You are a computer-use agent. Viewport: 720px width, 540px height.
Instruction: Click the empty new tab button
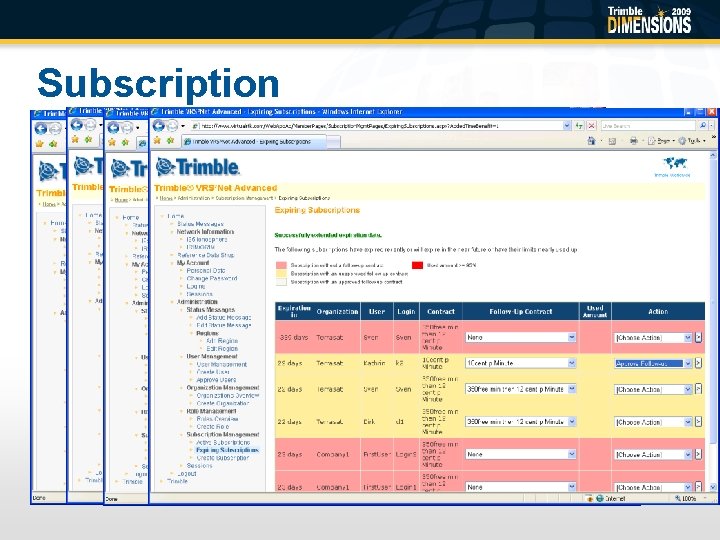tap(334, 142)
